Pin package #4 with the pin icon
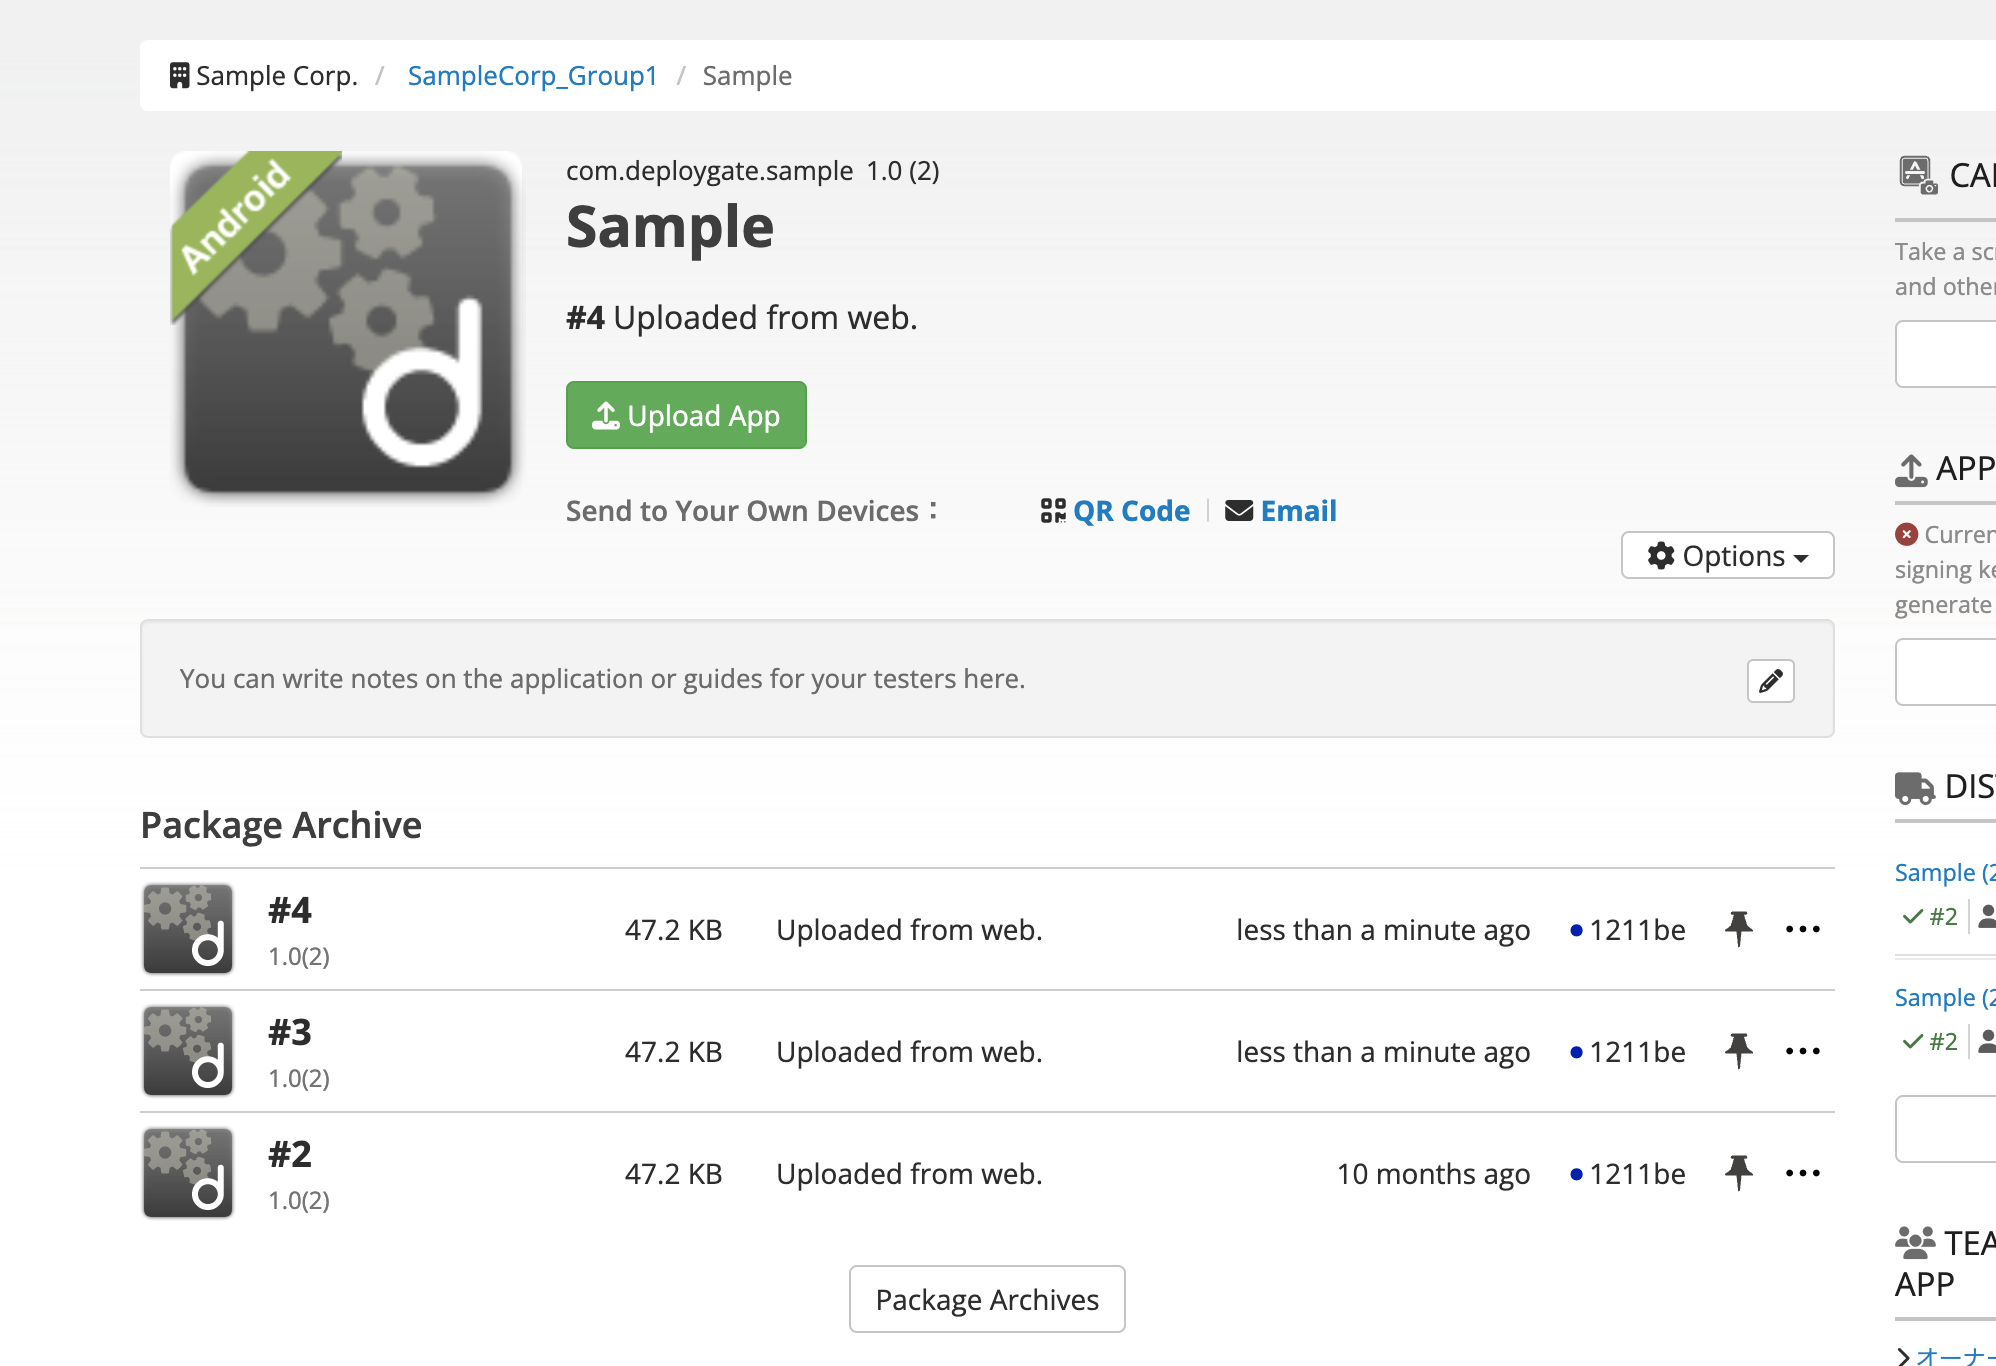The width and height of the screenshot is (1996, 1366). [x=1738, y=929]
